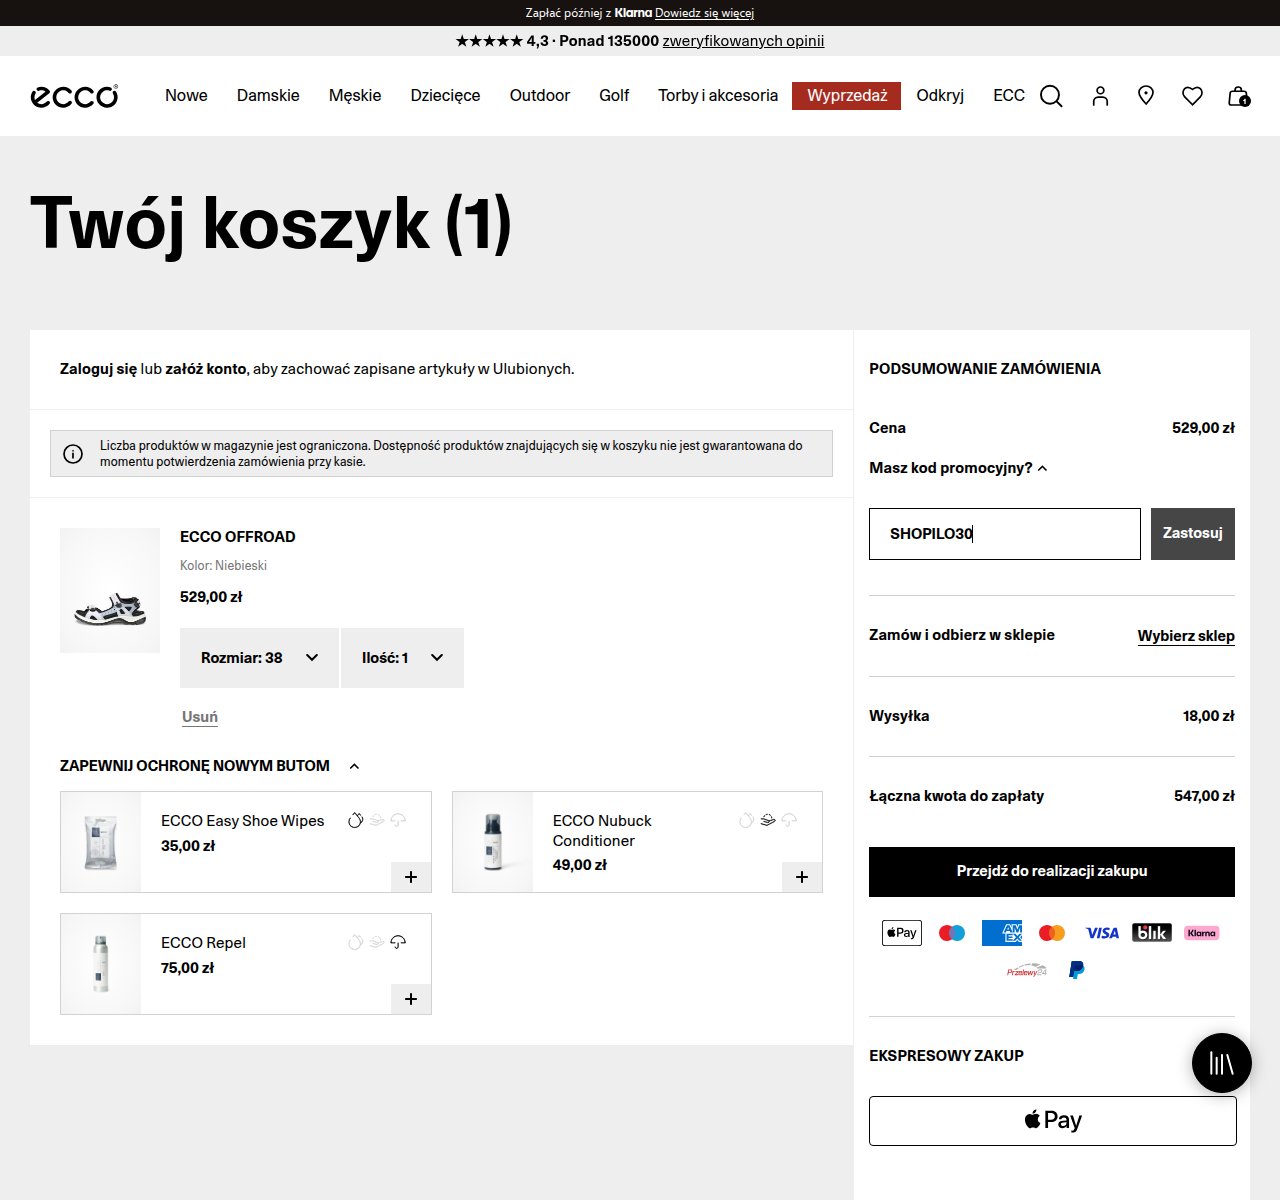Click the Klarna pink payment logo
Screen dimensions: 1280x1200
1202,933
